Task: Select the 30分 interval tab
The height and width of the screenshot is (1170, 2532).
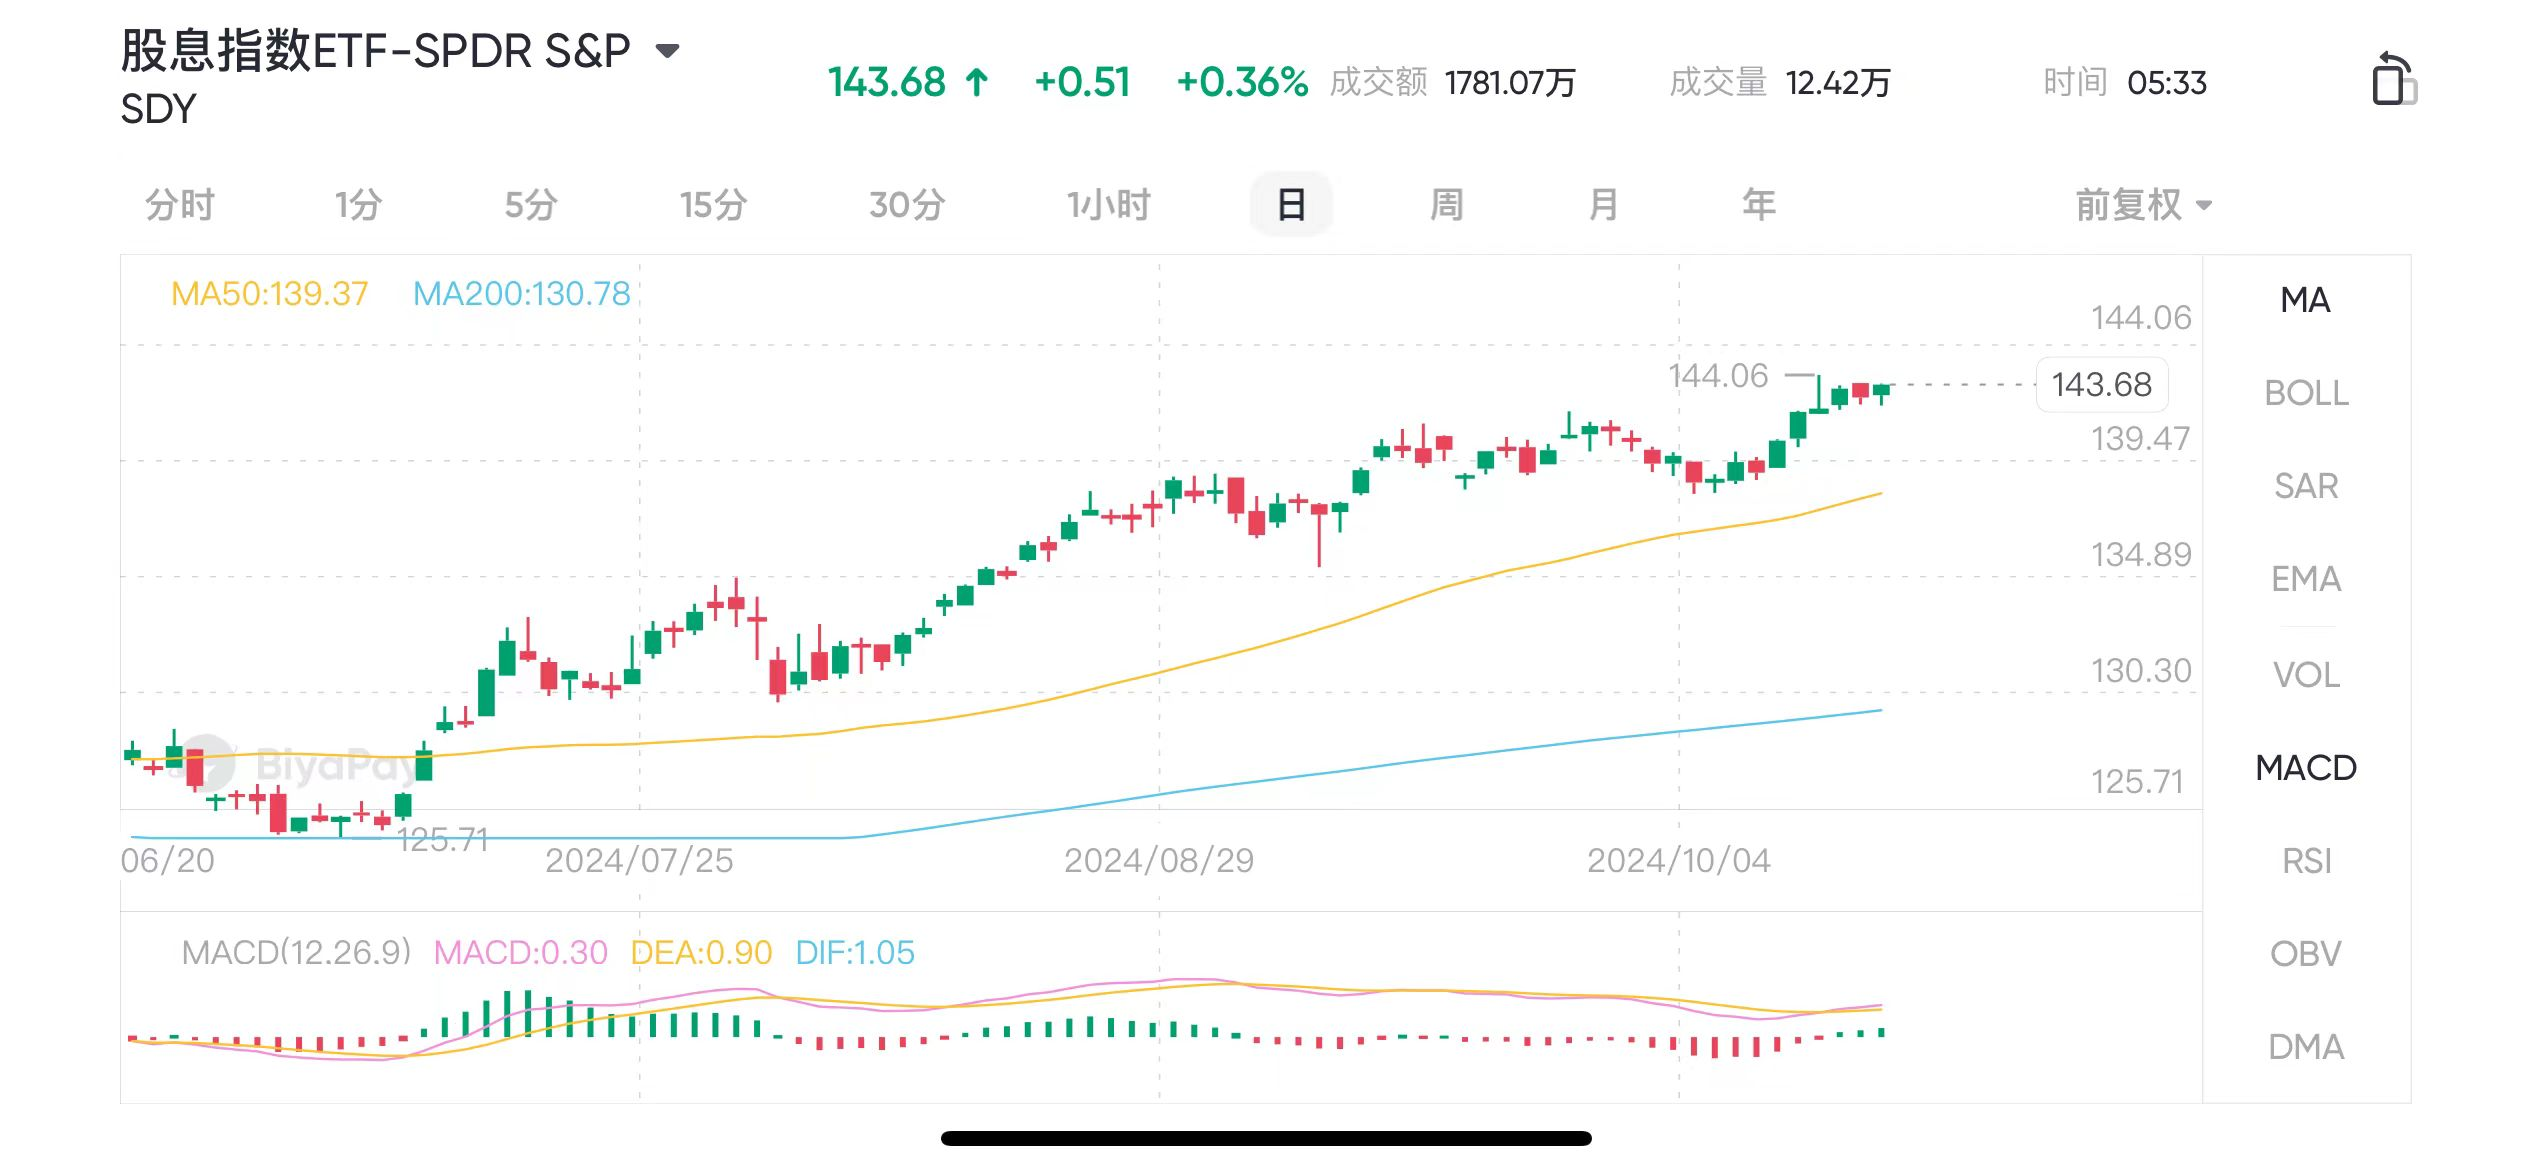Action: click(907, 205)
